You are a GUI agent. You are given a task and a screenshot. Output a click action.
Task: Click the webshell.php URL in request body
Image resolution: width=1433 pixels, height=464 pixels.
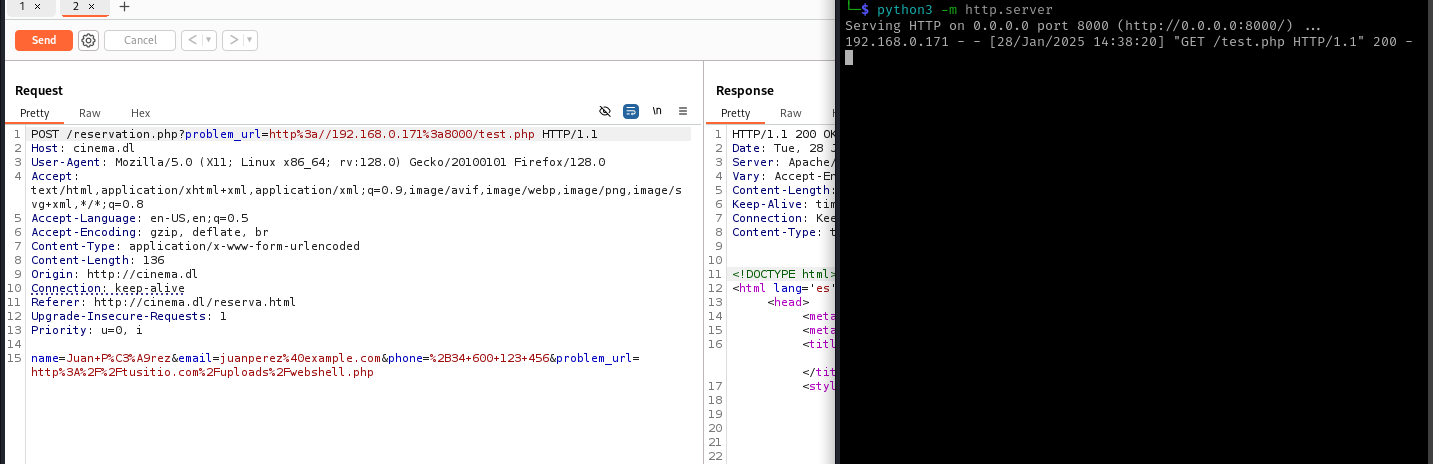202,372
